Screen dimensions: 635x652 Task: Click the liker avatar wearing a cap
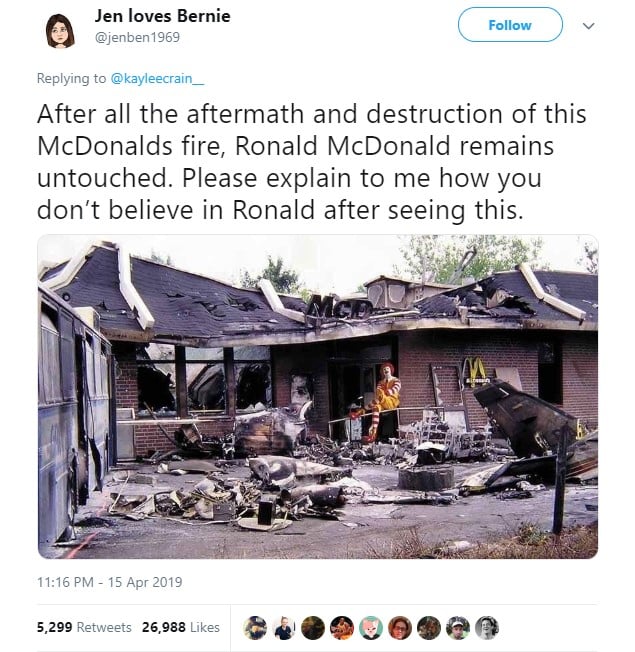tap(458, 627)
